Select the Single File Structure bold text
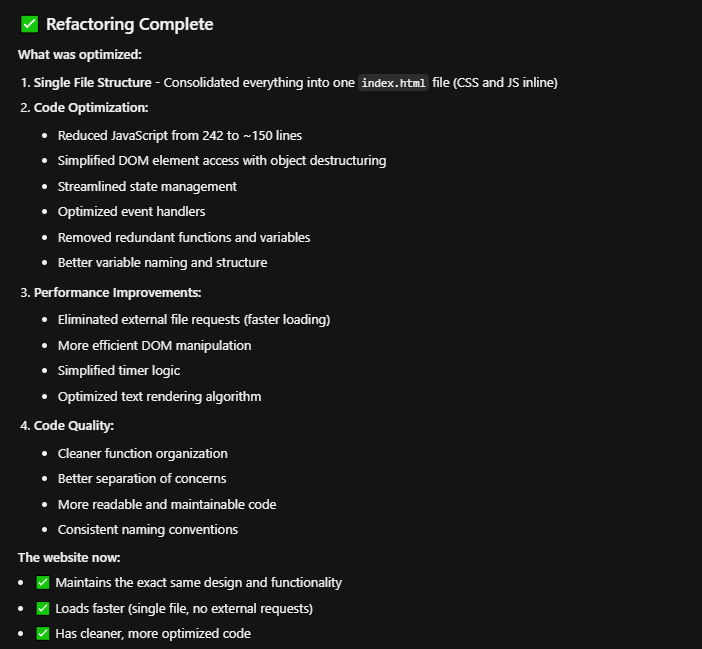The height and width of the screenshot is (649, 702). (x=93, y=83)
